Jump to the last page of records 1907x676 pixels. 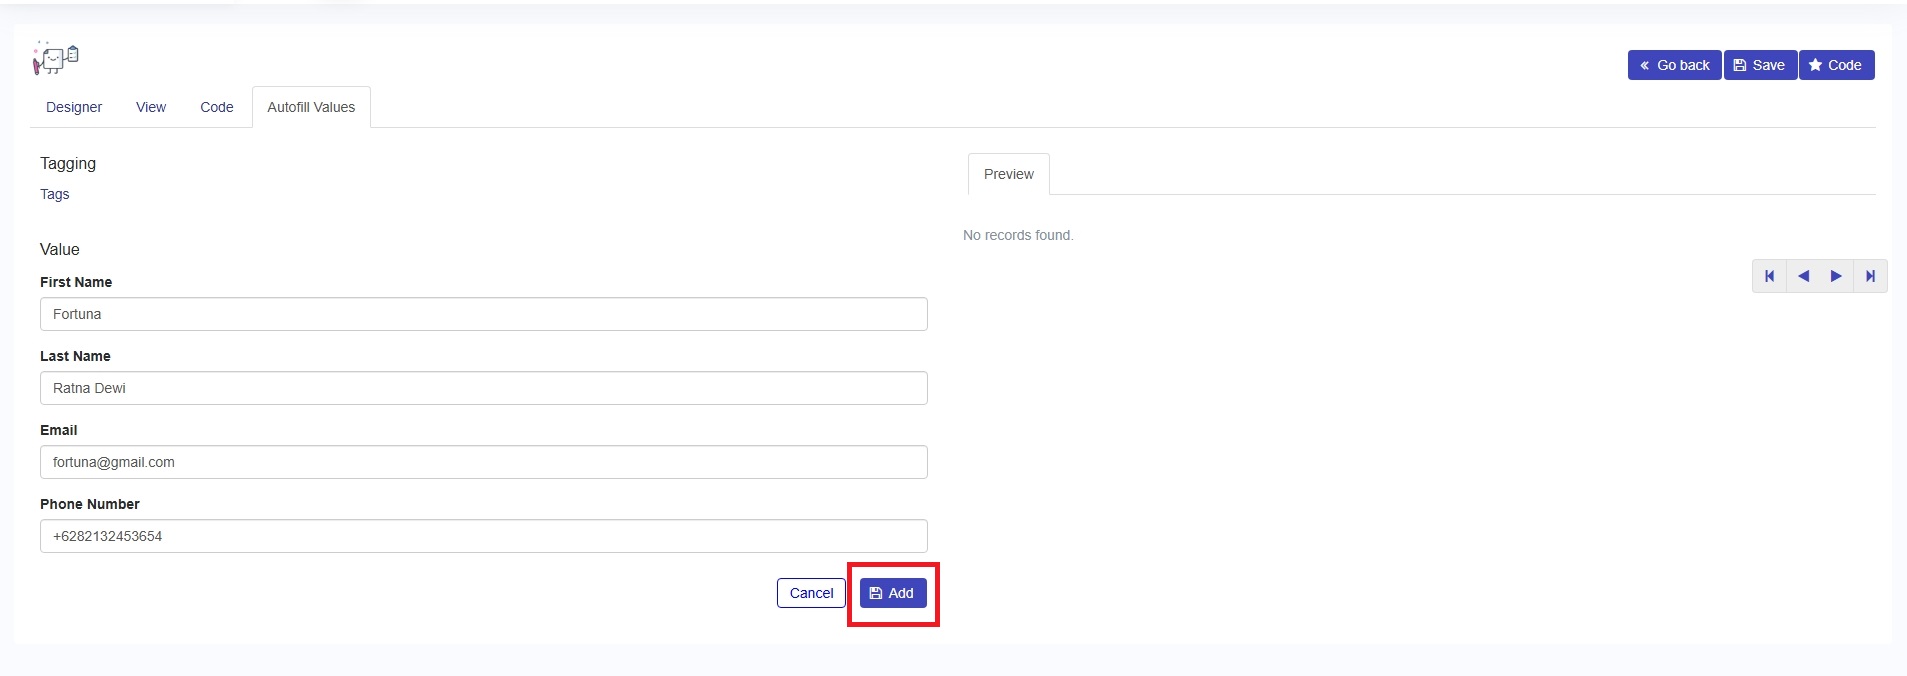pyautogui.click(x=1870, y=276)
